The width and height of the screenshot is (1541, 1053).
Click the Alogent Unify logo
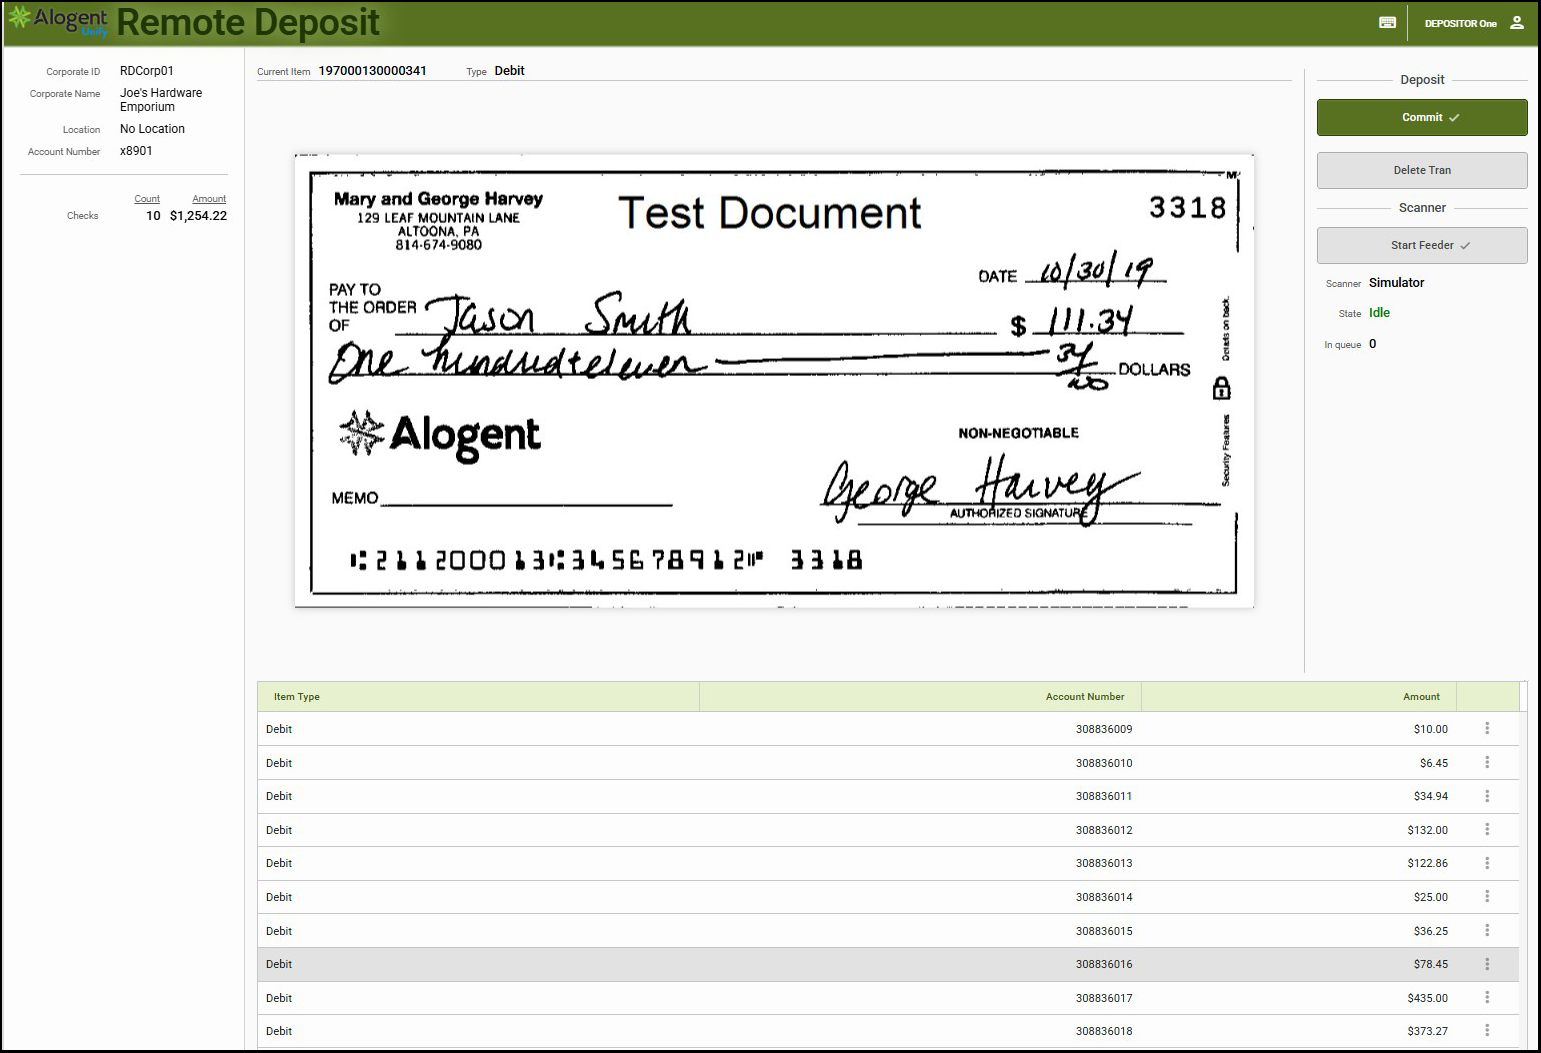[x=58, y=21]
